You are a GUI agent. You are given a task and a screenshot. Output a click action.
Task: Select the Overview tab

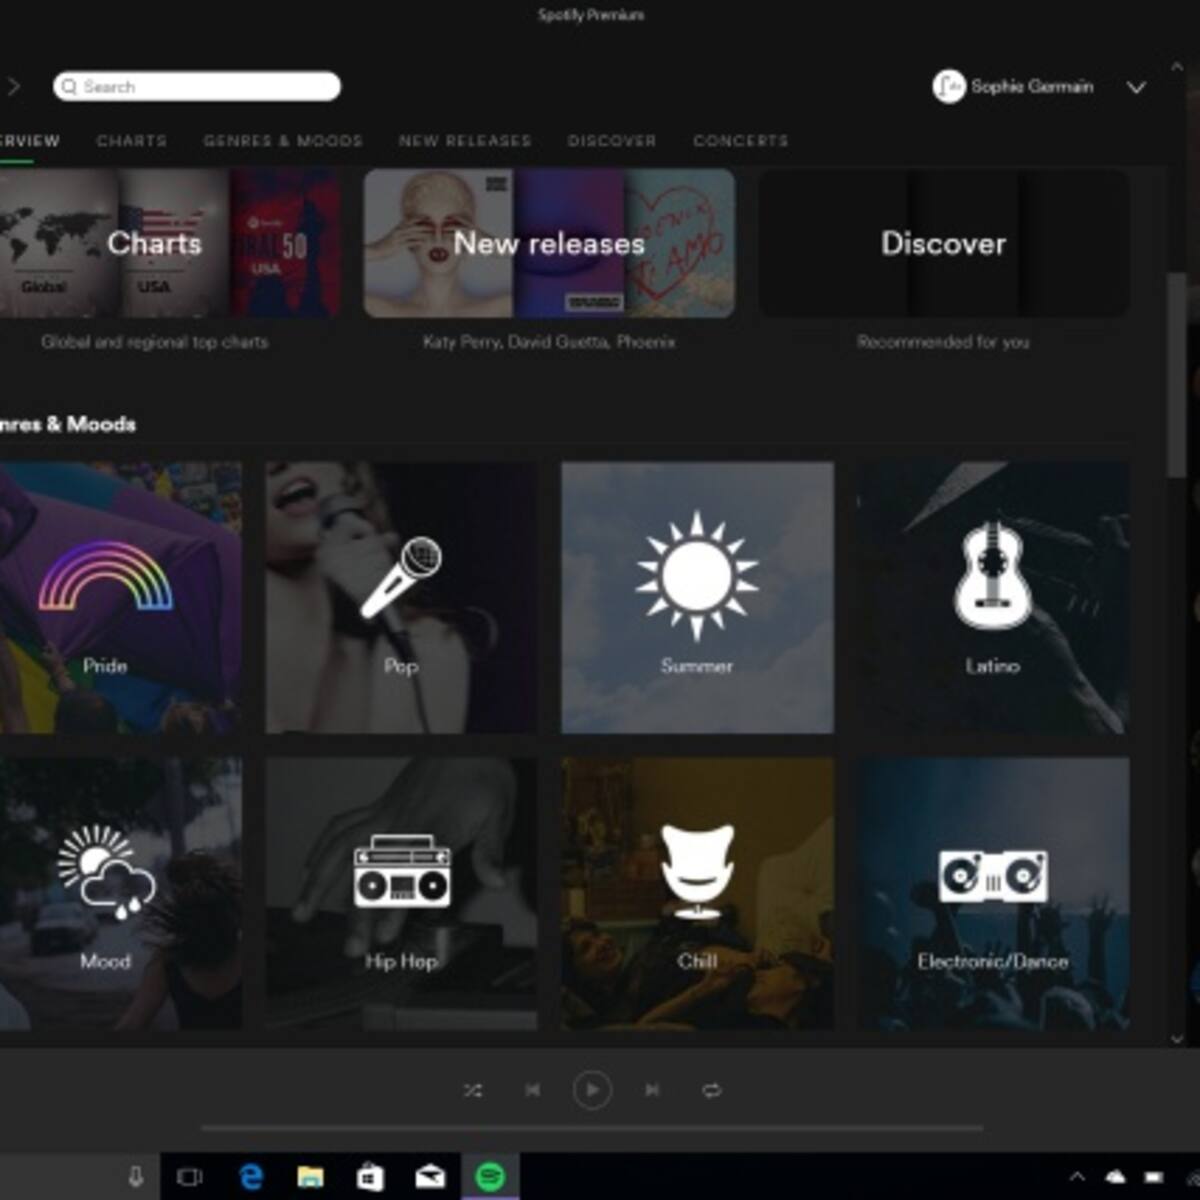click(30, 141)
